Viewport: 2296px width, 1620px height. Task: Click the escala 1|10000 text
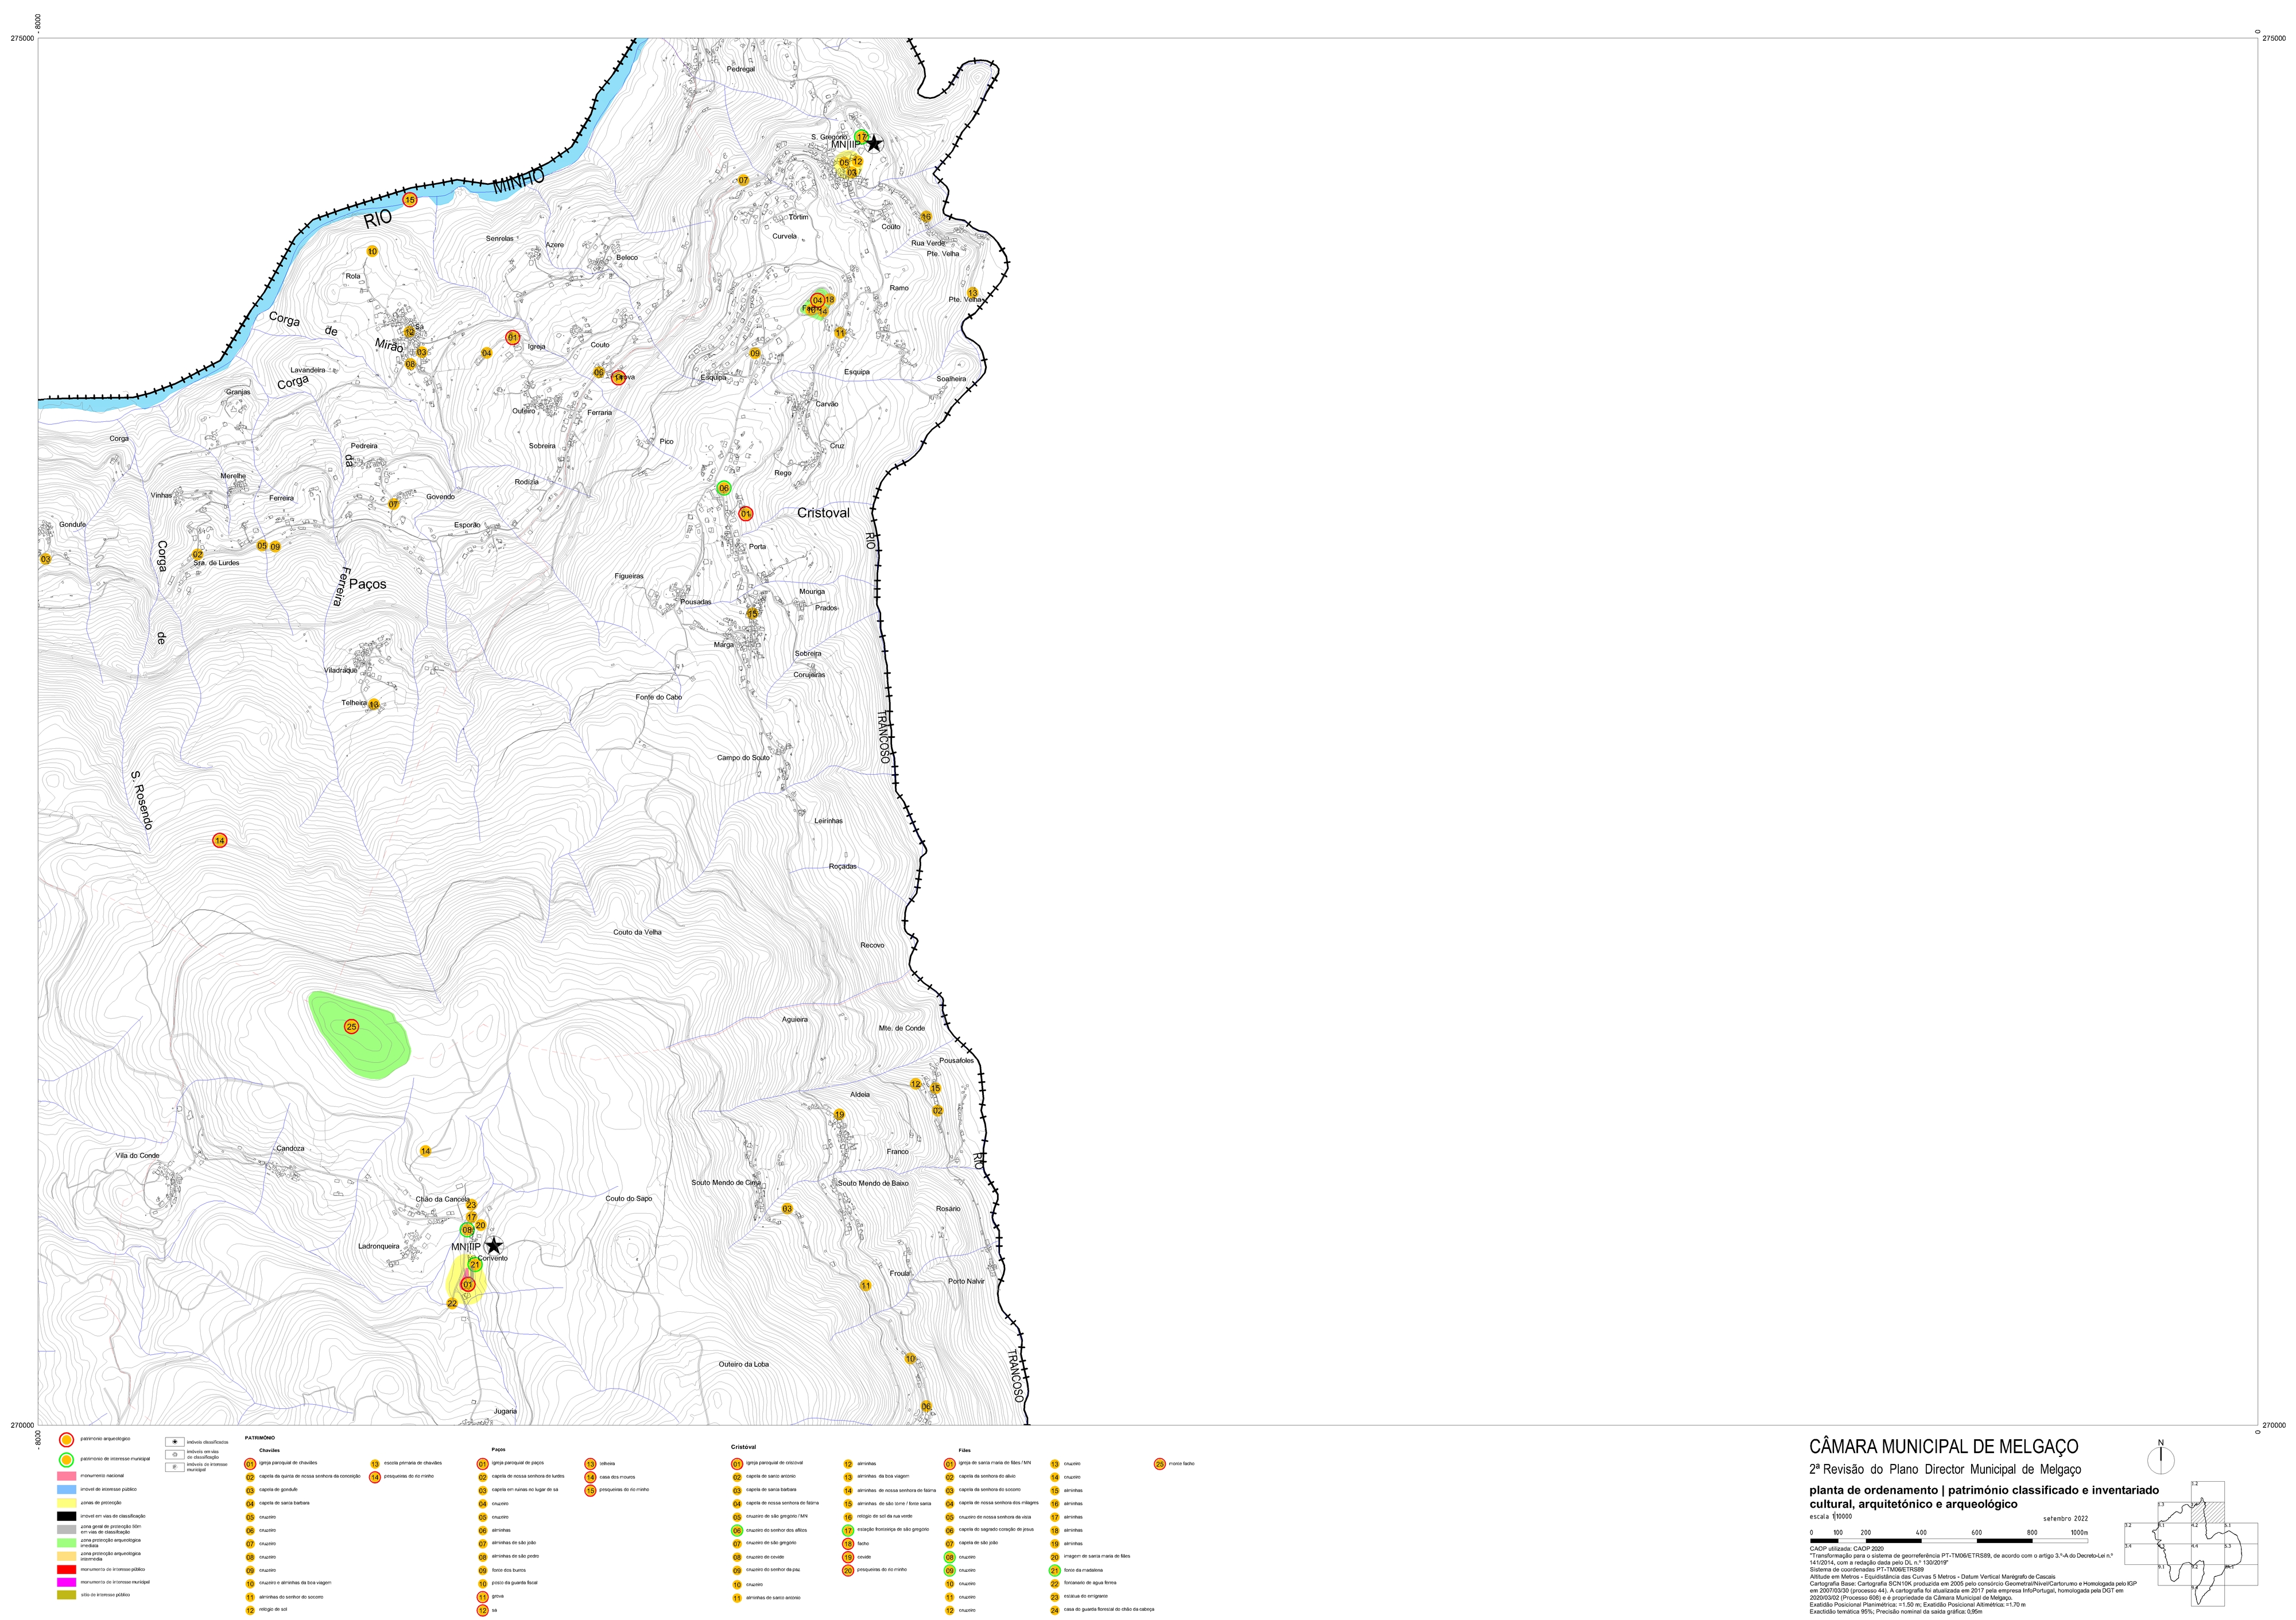[1832, 1517]
